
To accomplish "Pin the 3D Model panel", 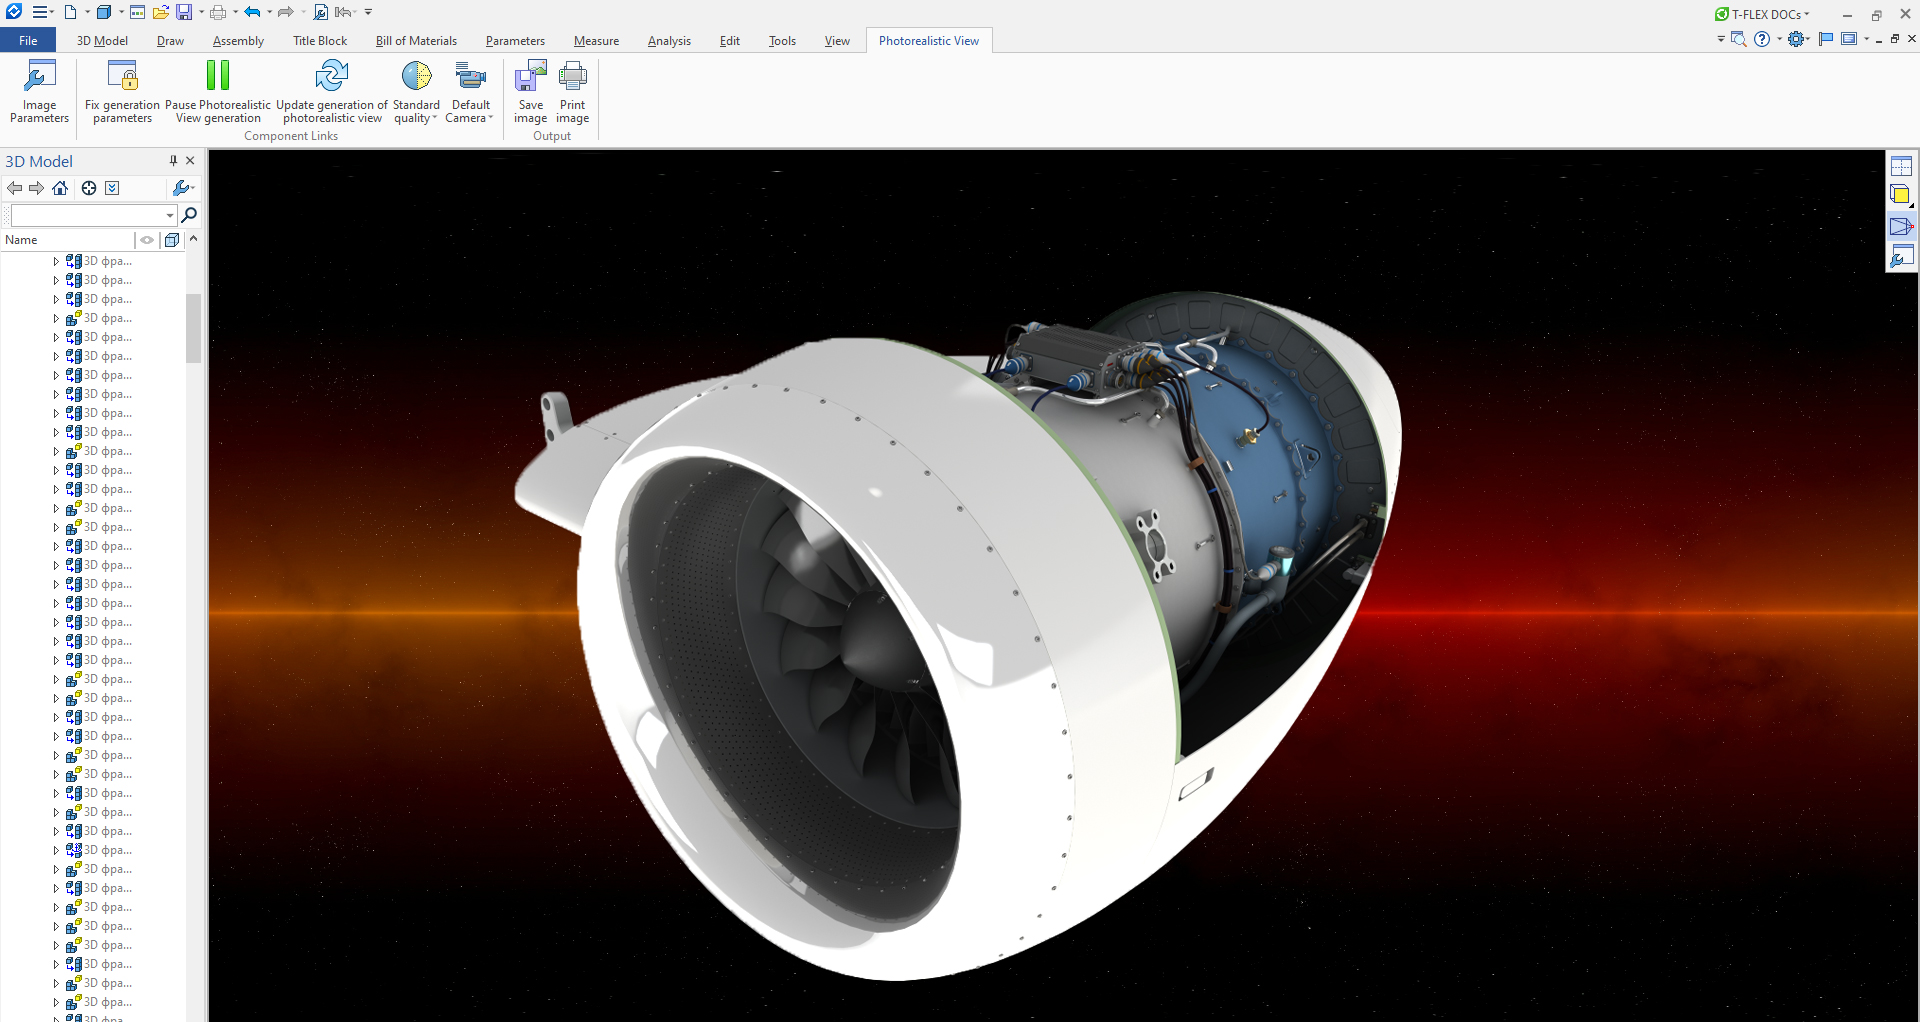I will click(173, 160).
